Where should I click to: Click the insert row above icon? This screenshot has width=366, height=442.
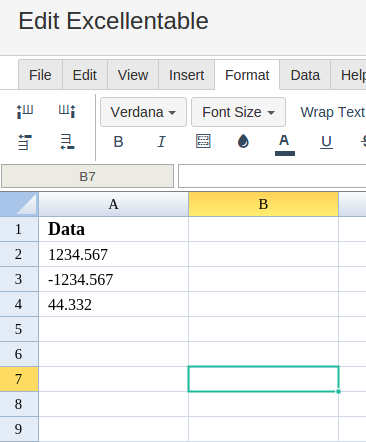(25, 142)
